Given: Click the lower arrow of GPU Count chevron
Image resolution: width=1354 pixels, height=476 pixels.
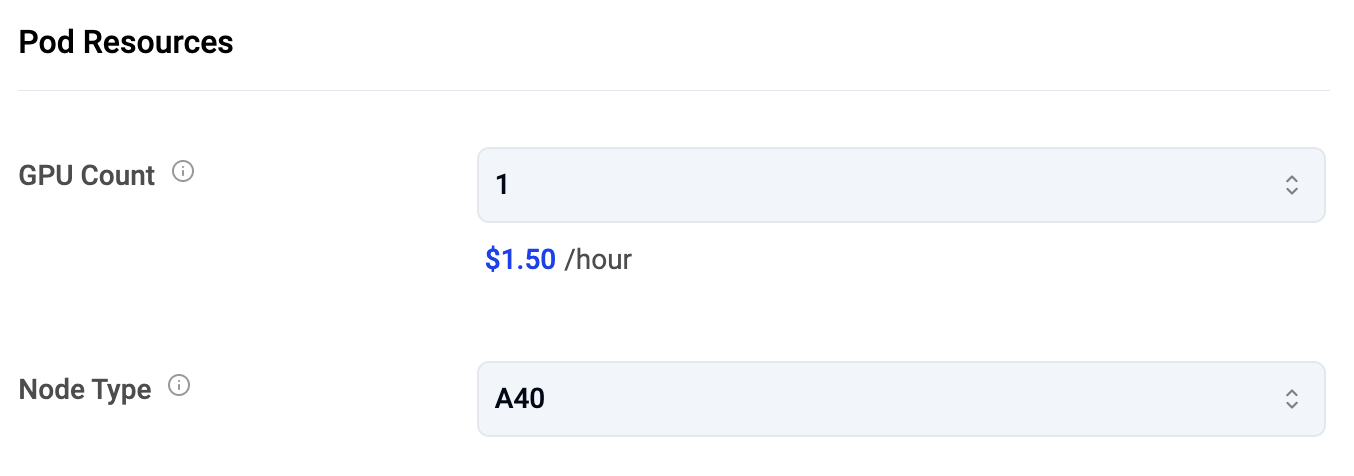Looking at the screenshot, I should click(1291, 191).
